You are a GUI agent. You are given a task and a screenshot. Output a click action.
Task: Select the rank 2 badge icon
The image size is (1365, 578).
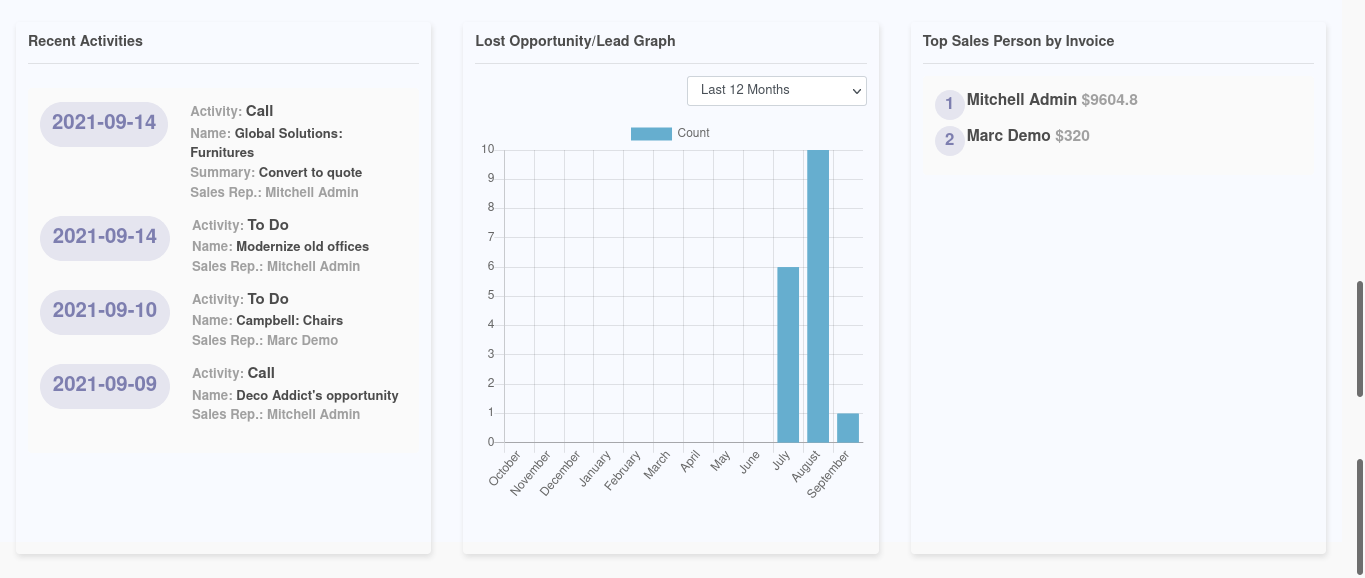949,140
